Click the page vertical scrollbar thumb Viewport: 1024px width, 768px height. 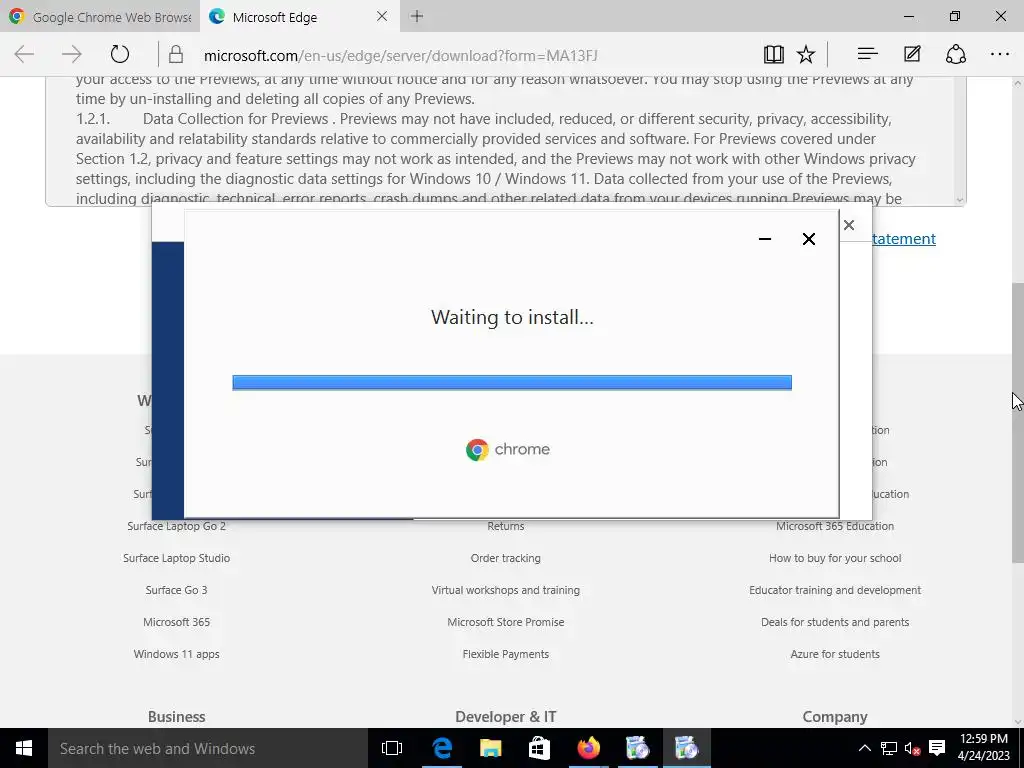point(1017,423)
